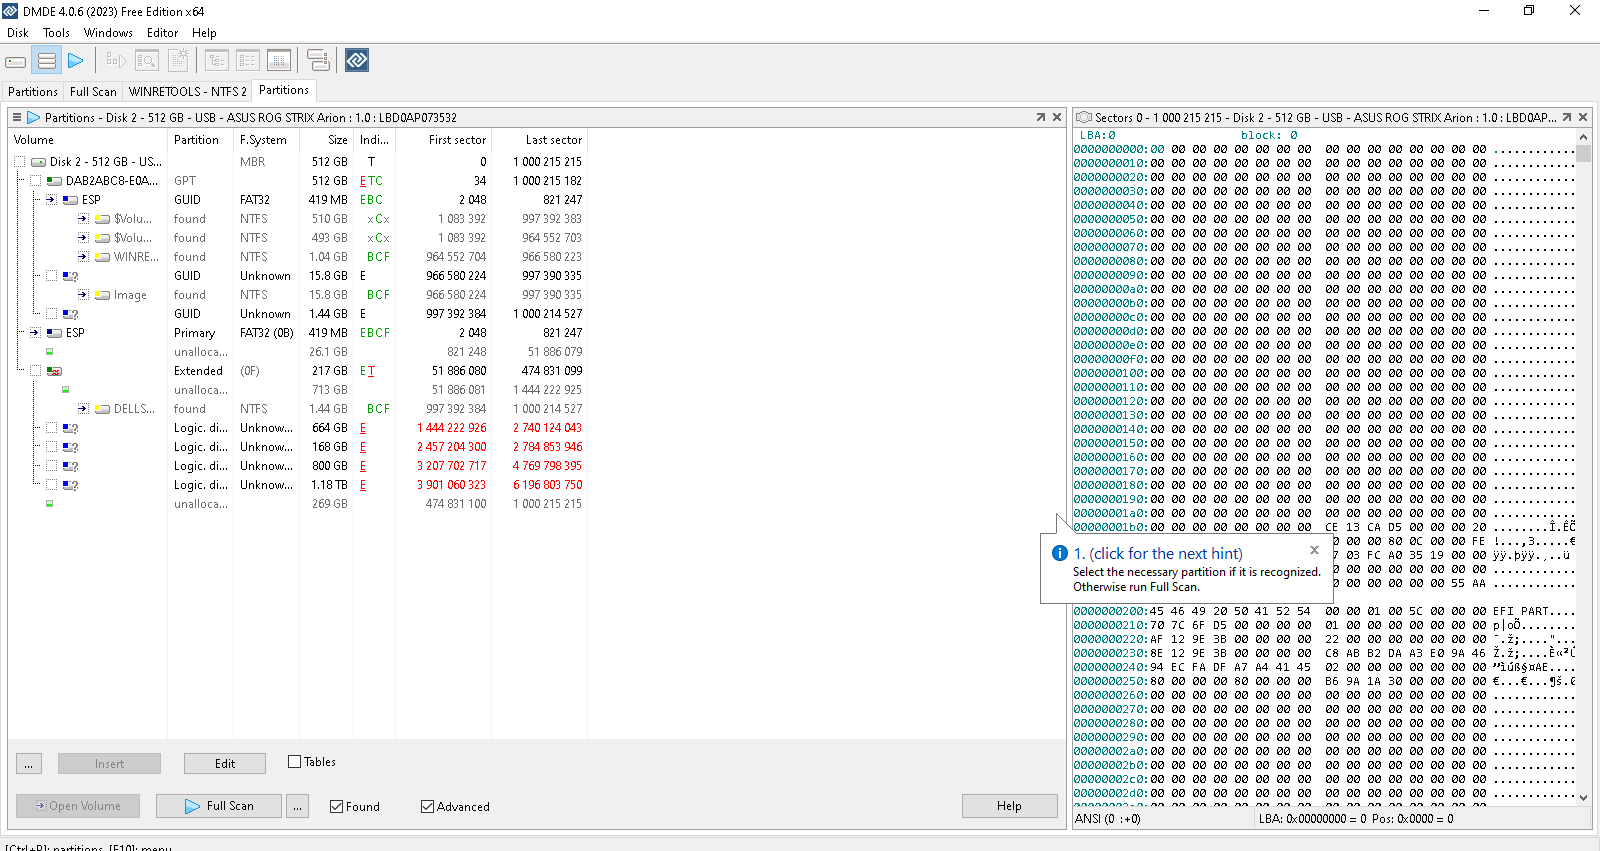Click the Select Drive toolbar icon
This screenshot has width=1600, height=851.
(x=16, y=61)
